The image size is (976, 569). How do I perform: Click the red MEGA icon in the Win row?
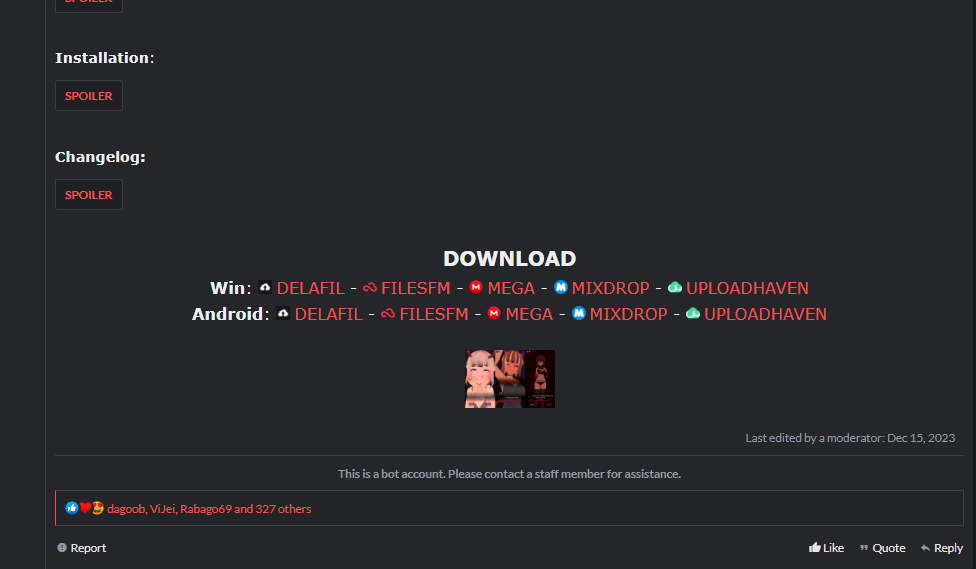tap(476, 287)
